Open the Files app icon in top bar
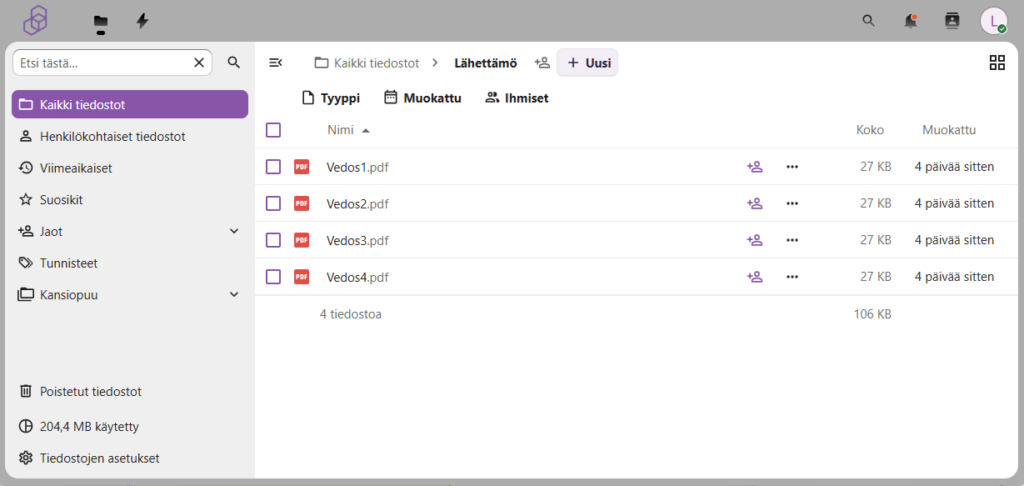Image resolution: width=1024 pixels, height=486 pixels. pos(100,21)
